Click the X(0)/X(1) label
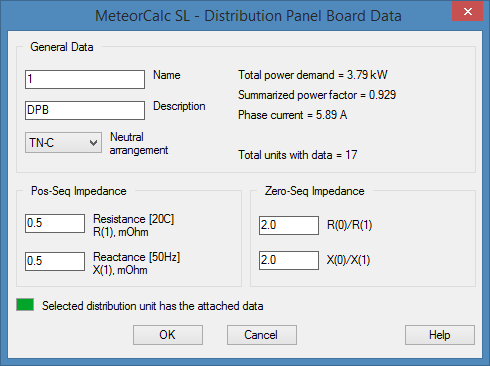Viewport: 490px width, 366px height. (348, 260)
